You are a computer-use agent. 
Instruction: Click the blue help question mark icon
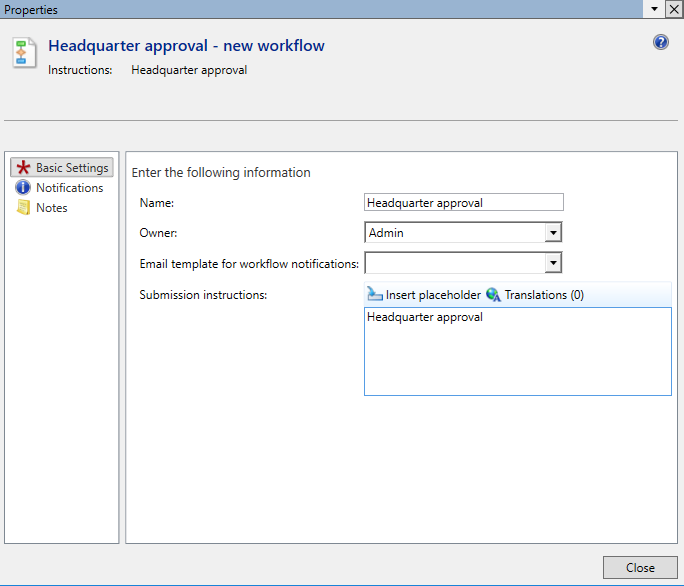661,42
